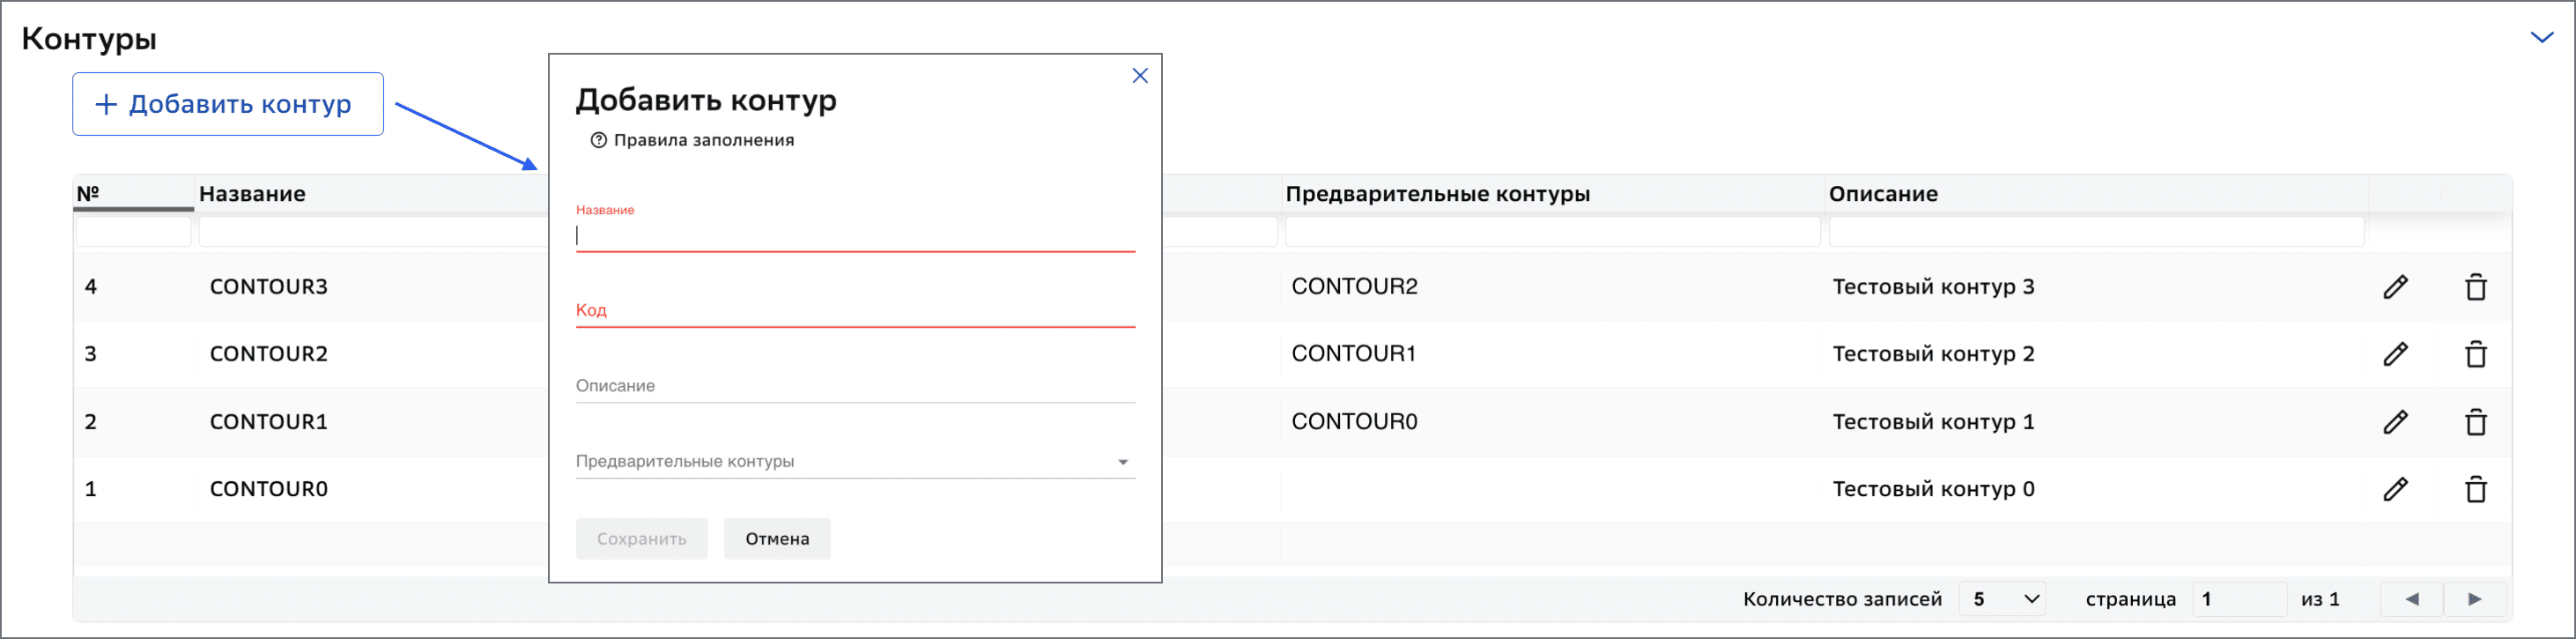Viewport: 2576px width, 639px height.
Task: Focus the Код input field
Action: point(855,310)
